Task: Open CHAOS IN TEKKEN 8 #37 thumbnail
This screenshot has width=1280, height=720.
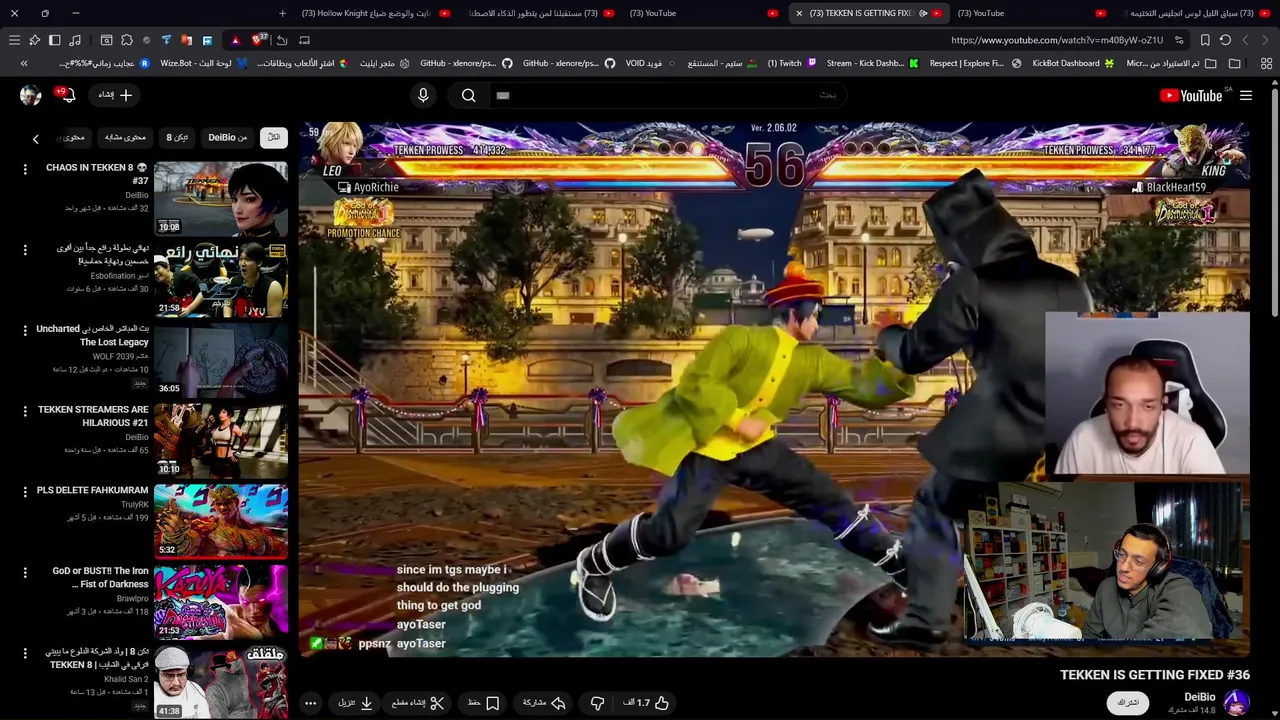Action: coord(220,198)
